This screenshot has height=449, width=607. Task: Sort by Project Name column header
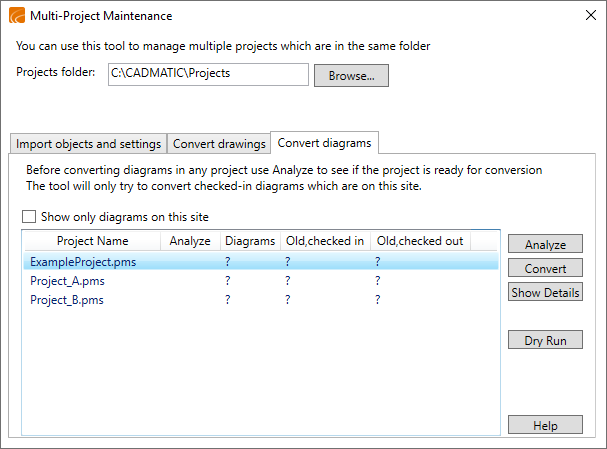92,241
